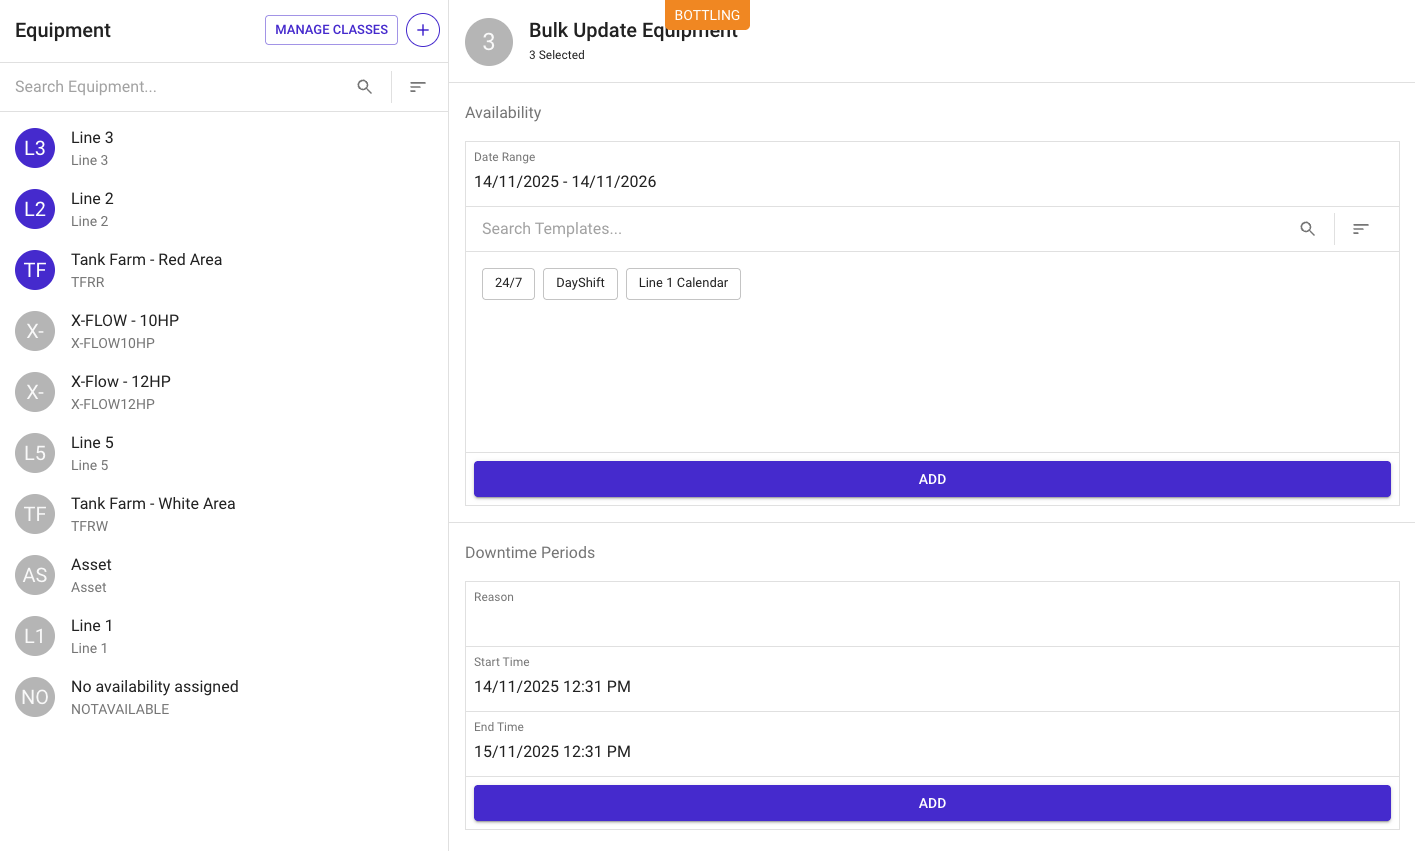This screenshot has width=1415, height=851.
Task: Toggle selection of Tank Farm - Red Area
Action: [x=35, y=270]
